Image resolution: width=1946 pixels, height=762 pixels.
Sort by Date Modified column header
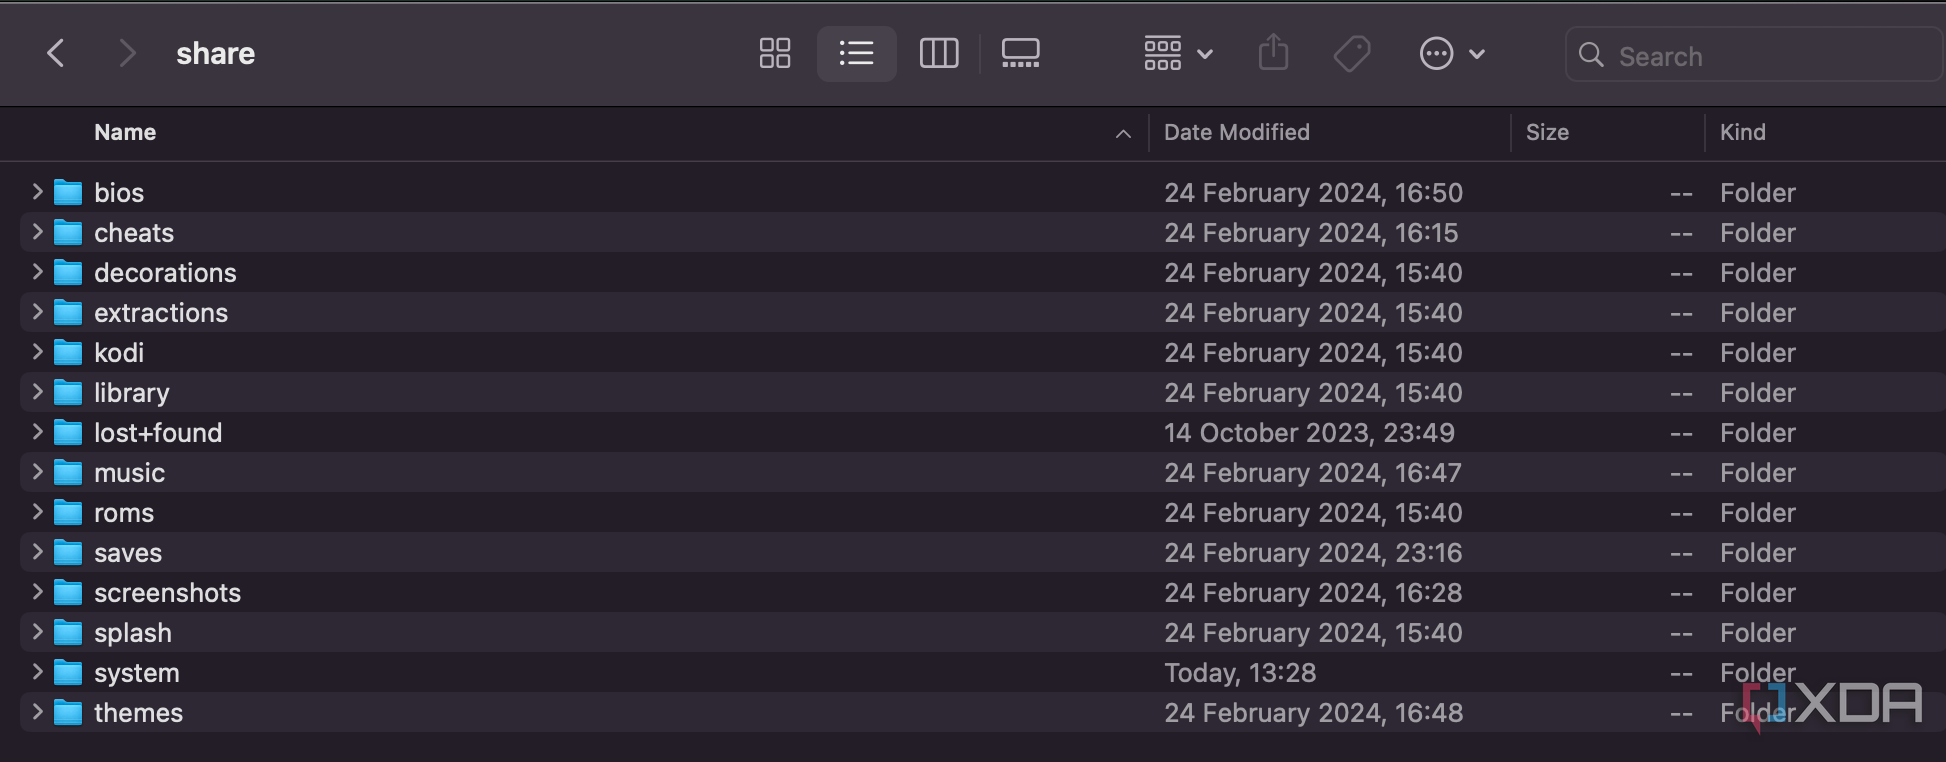(1237, 132)
